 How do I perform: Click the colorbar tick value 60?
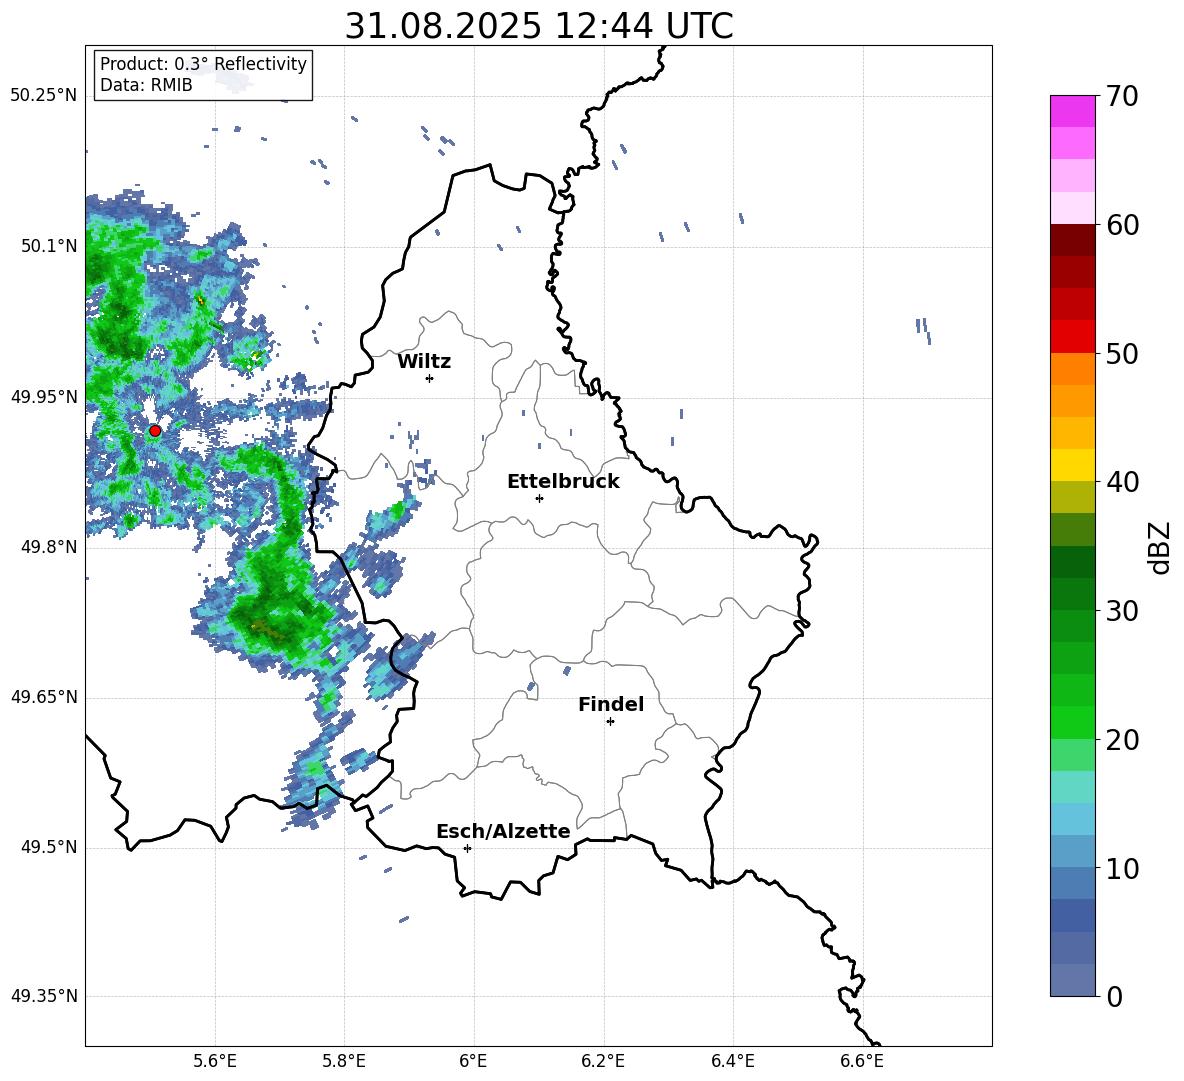coord(1122,225)
